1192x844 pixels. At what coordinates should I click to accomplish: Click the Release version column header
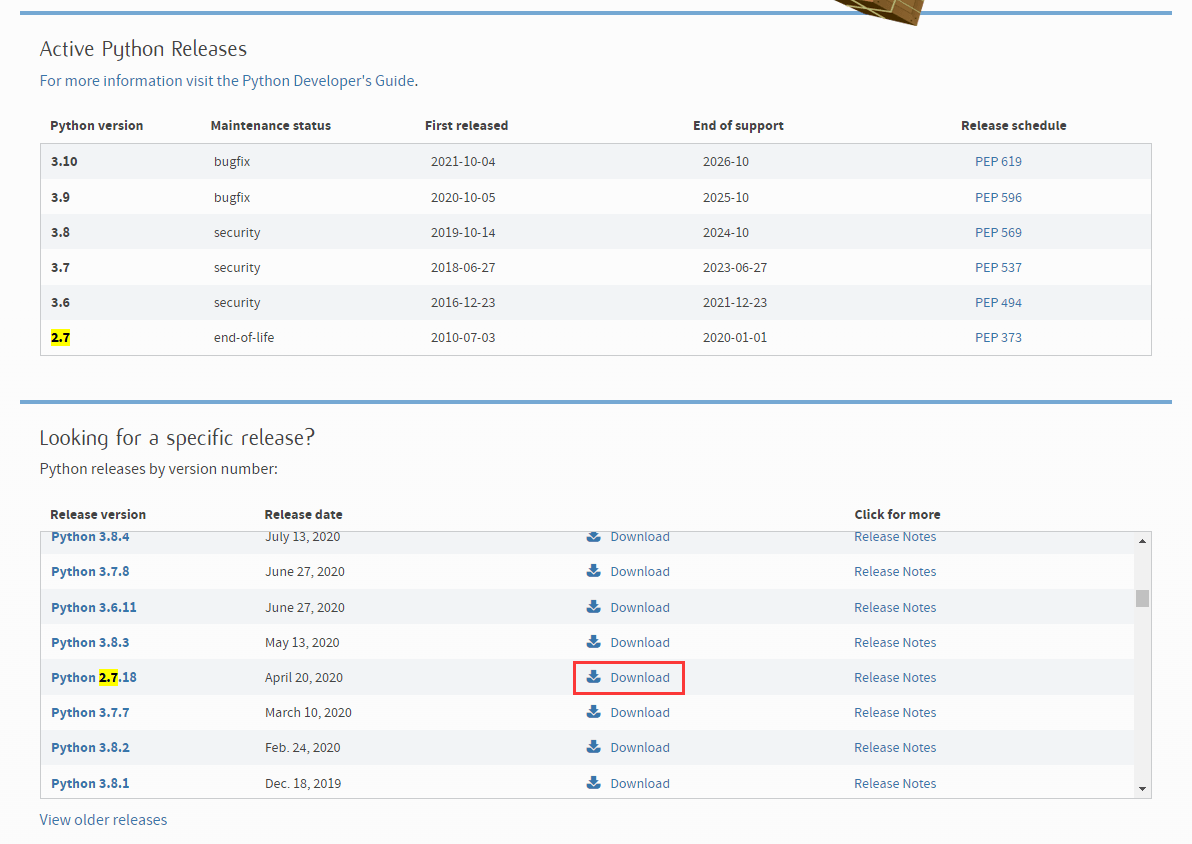(98, 514)
